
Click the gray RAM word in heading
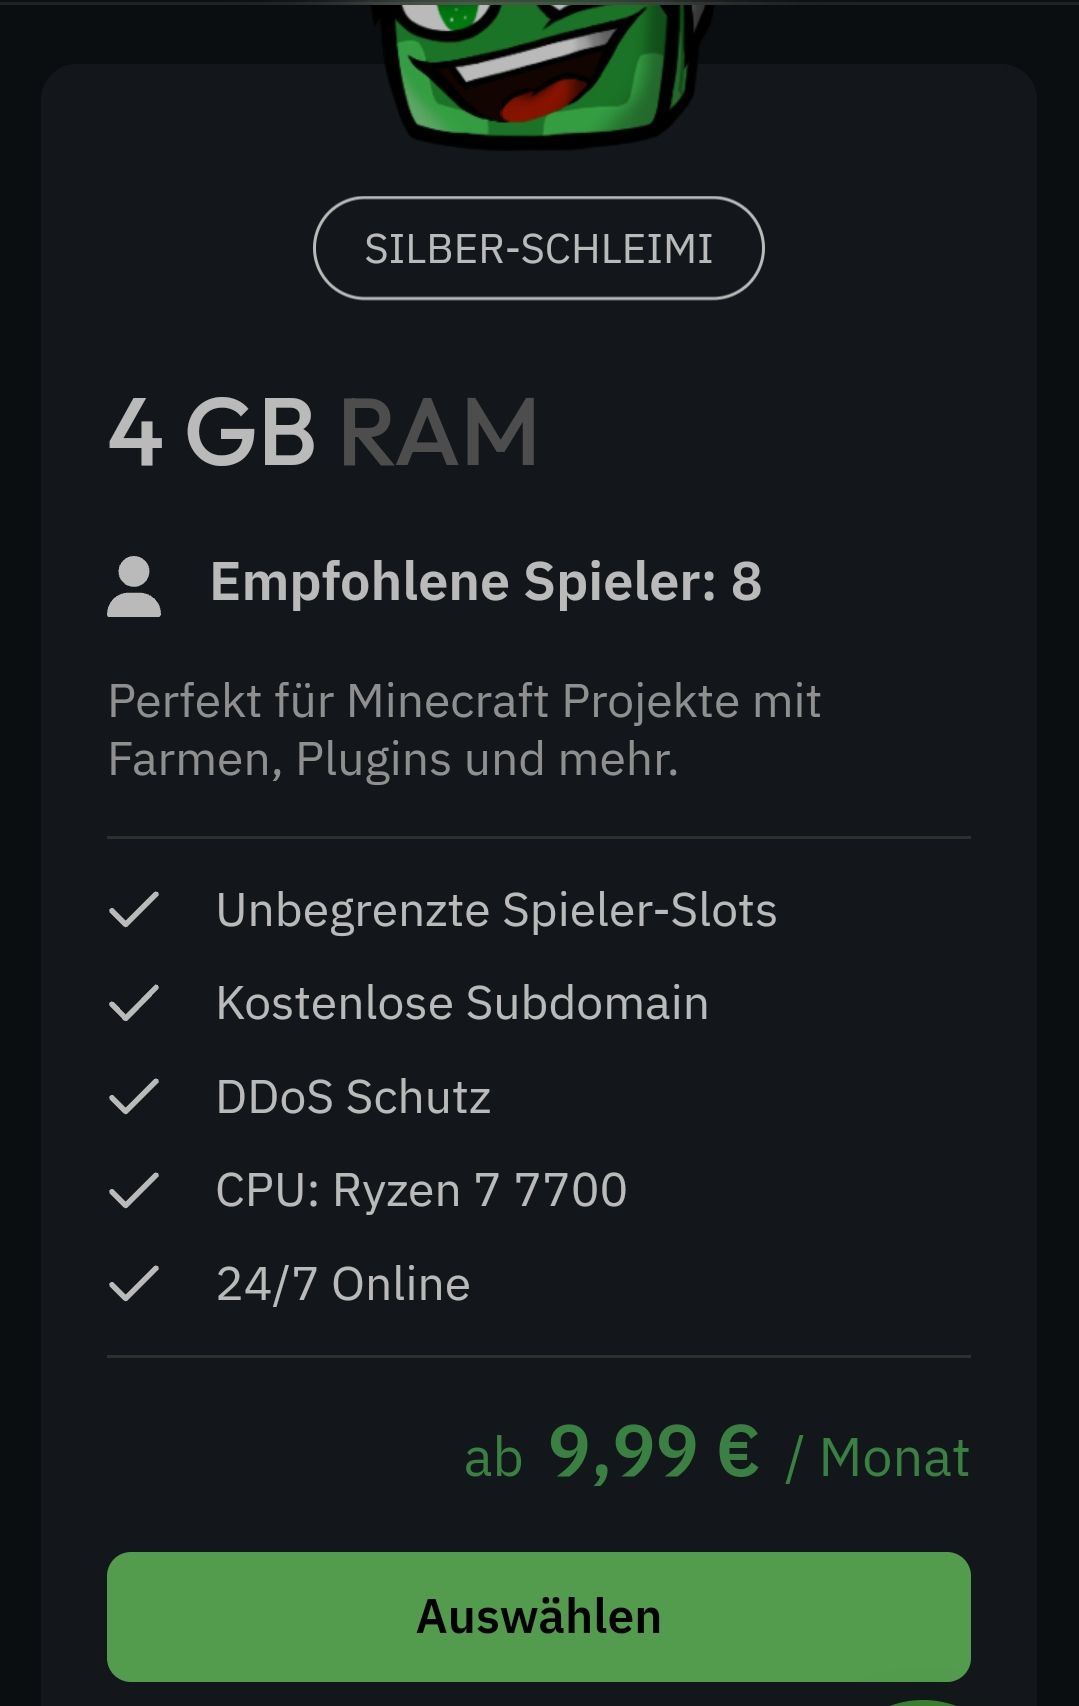click(x=438, y=432)
